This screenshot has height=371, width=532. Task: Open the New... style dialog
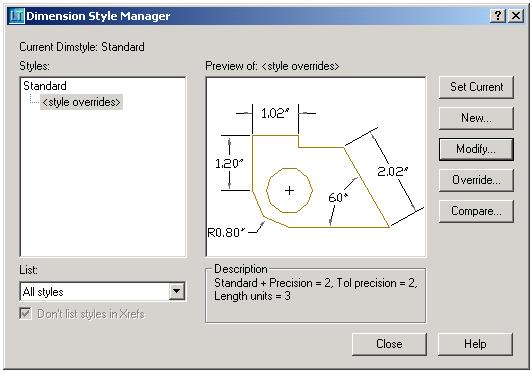[x=476, y=118]
